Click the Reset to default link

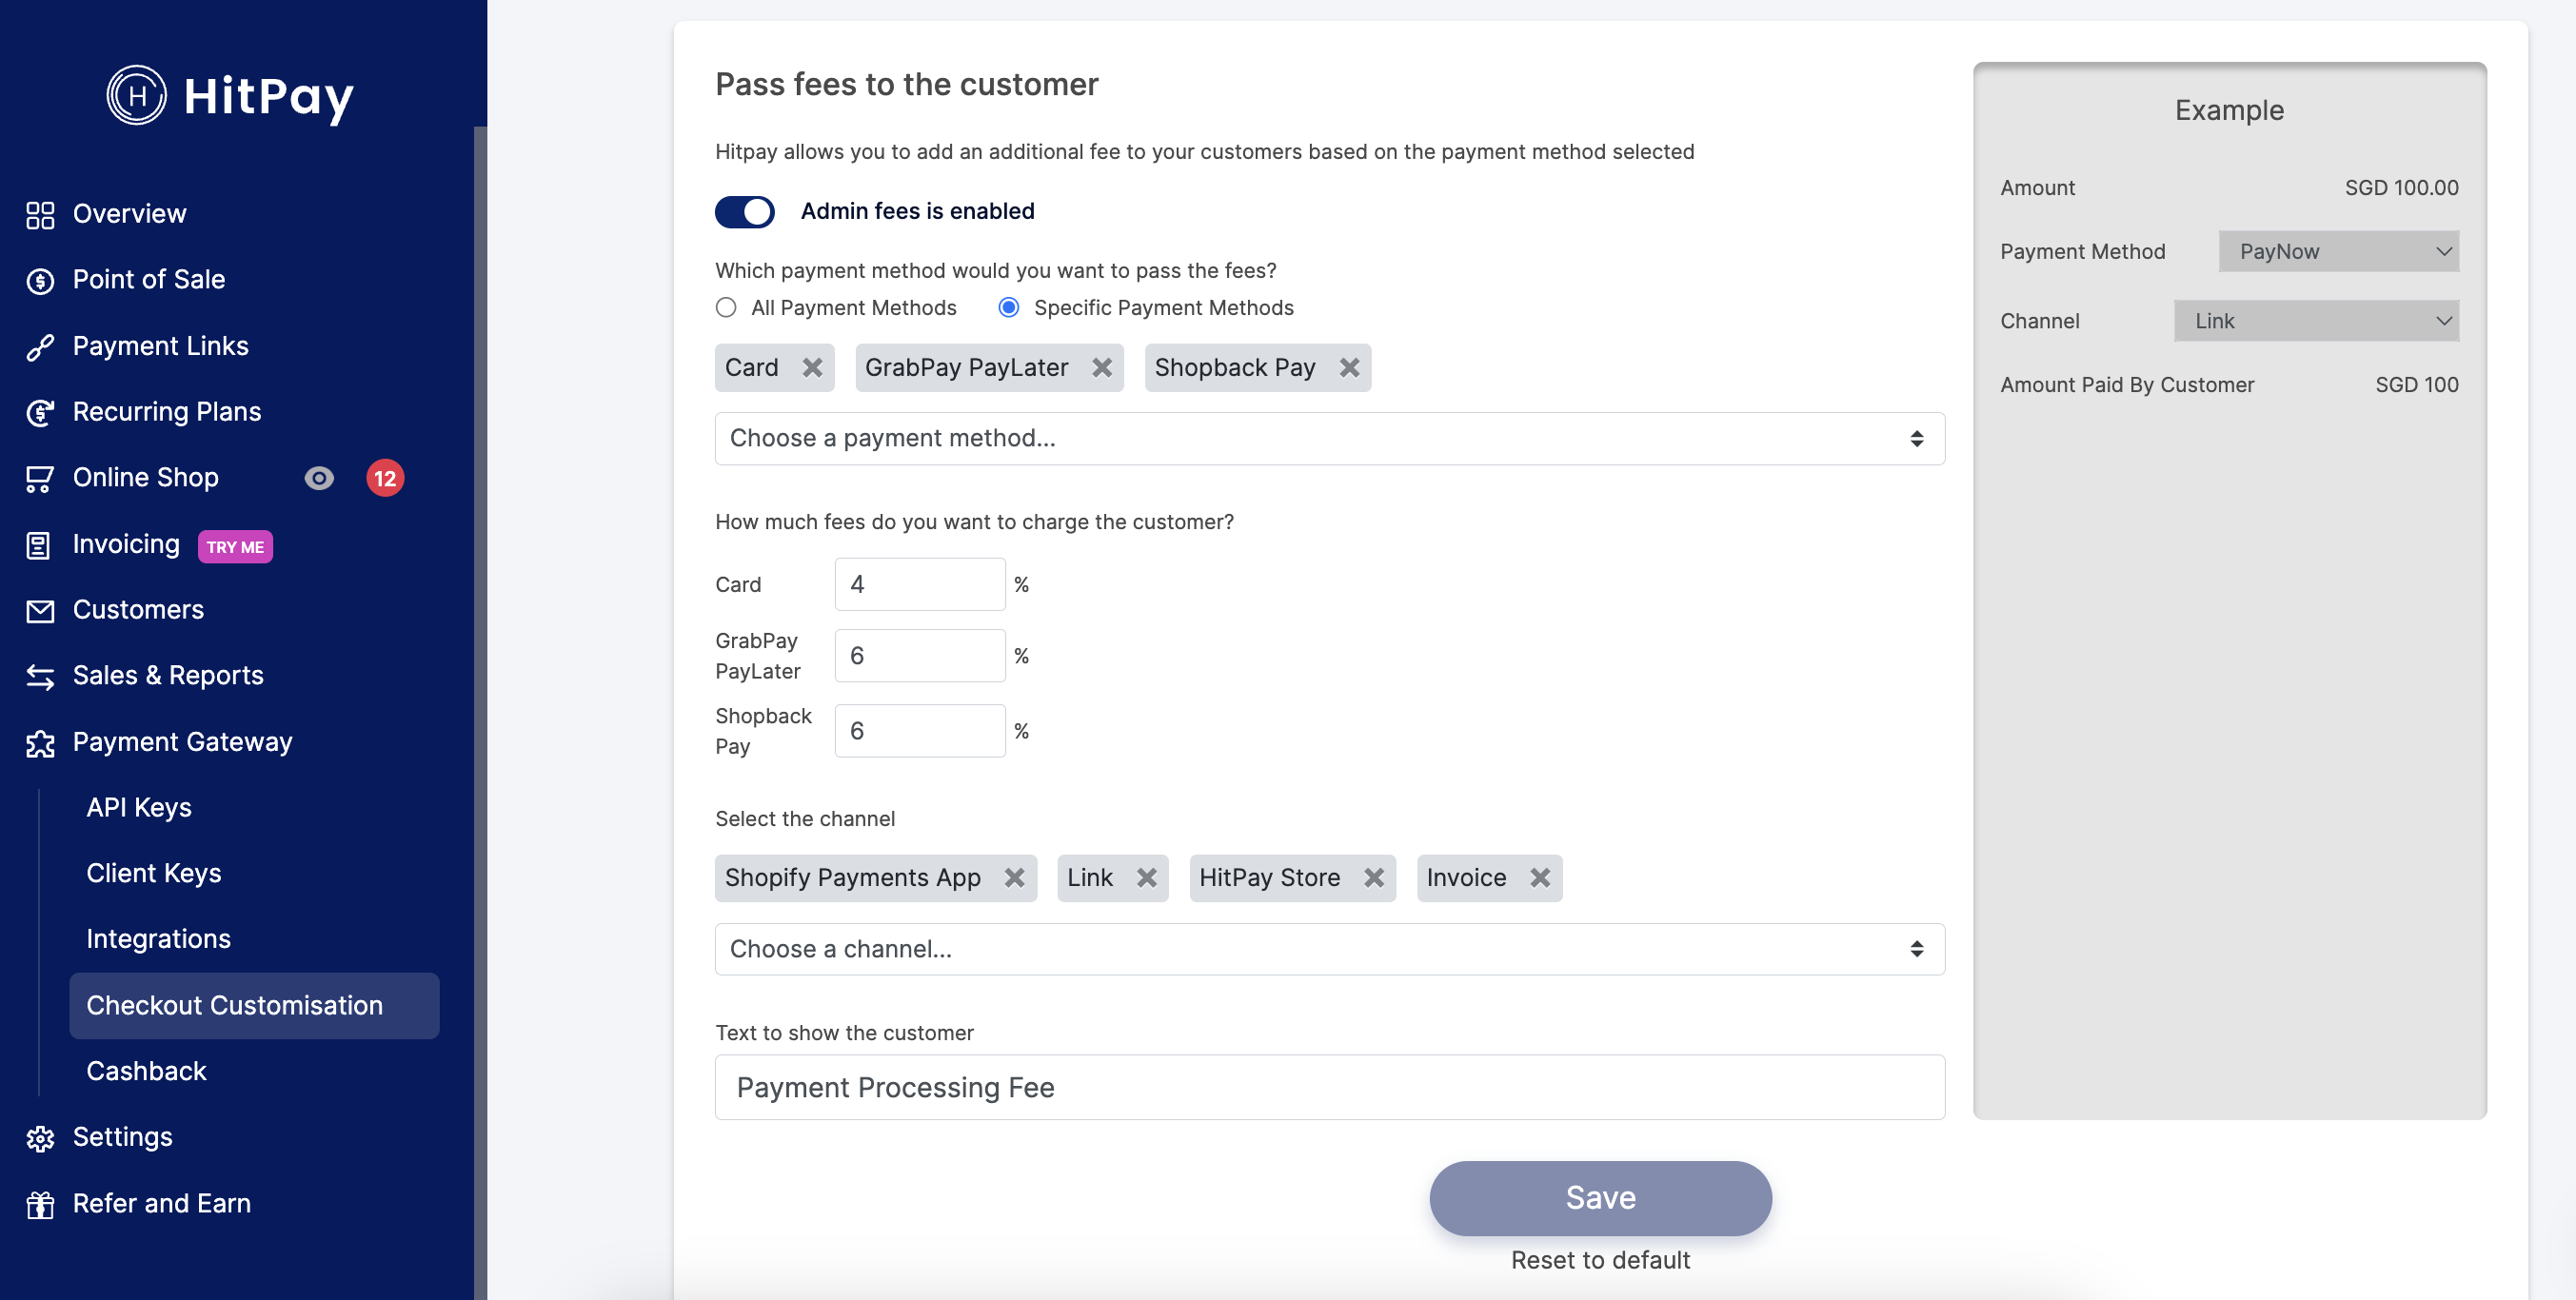[x=1600, y=1260]
